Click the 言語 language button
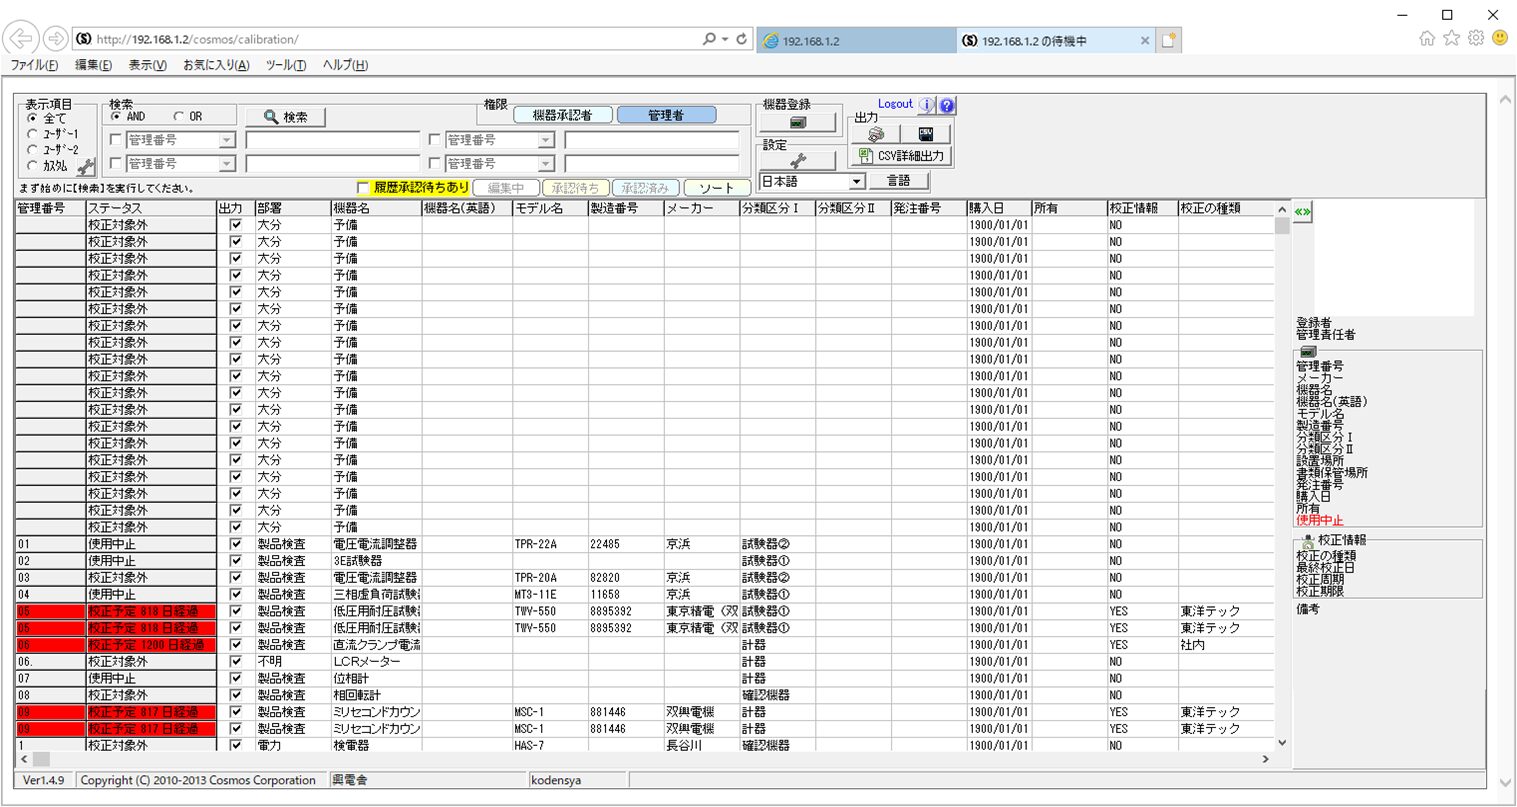 899,181
